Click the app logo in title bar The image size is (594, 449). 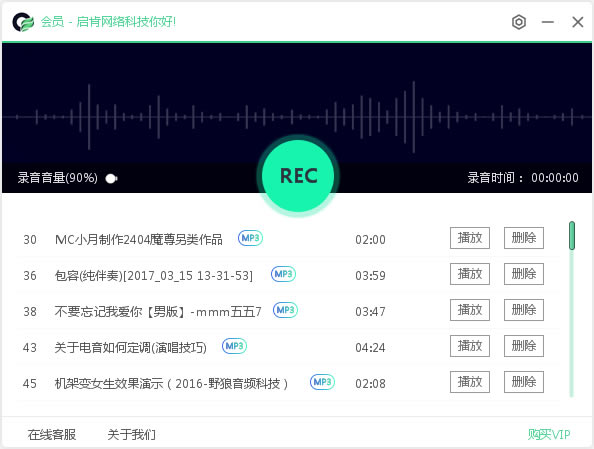(23, 22)
